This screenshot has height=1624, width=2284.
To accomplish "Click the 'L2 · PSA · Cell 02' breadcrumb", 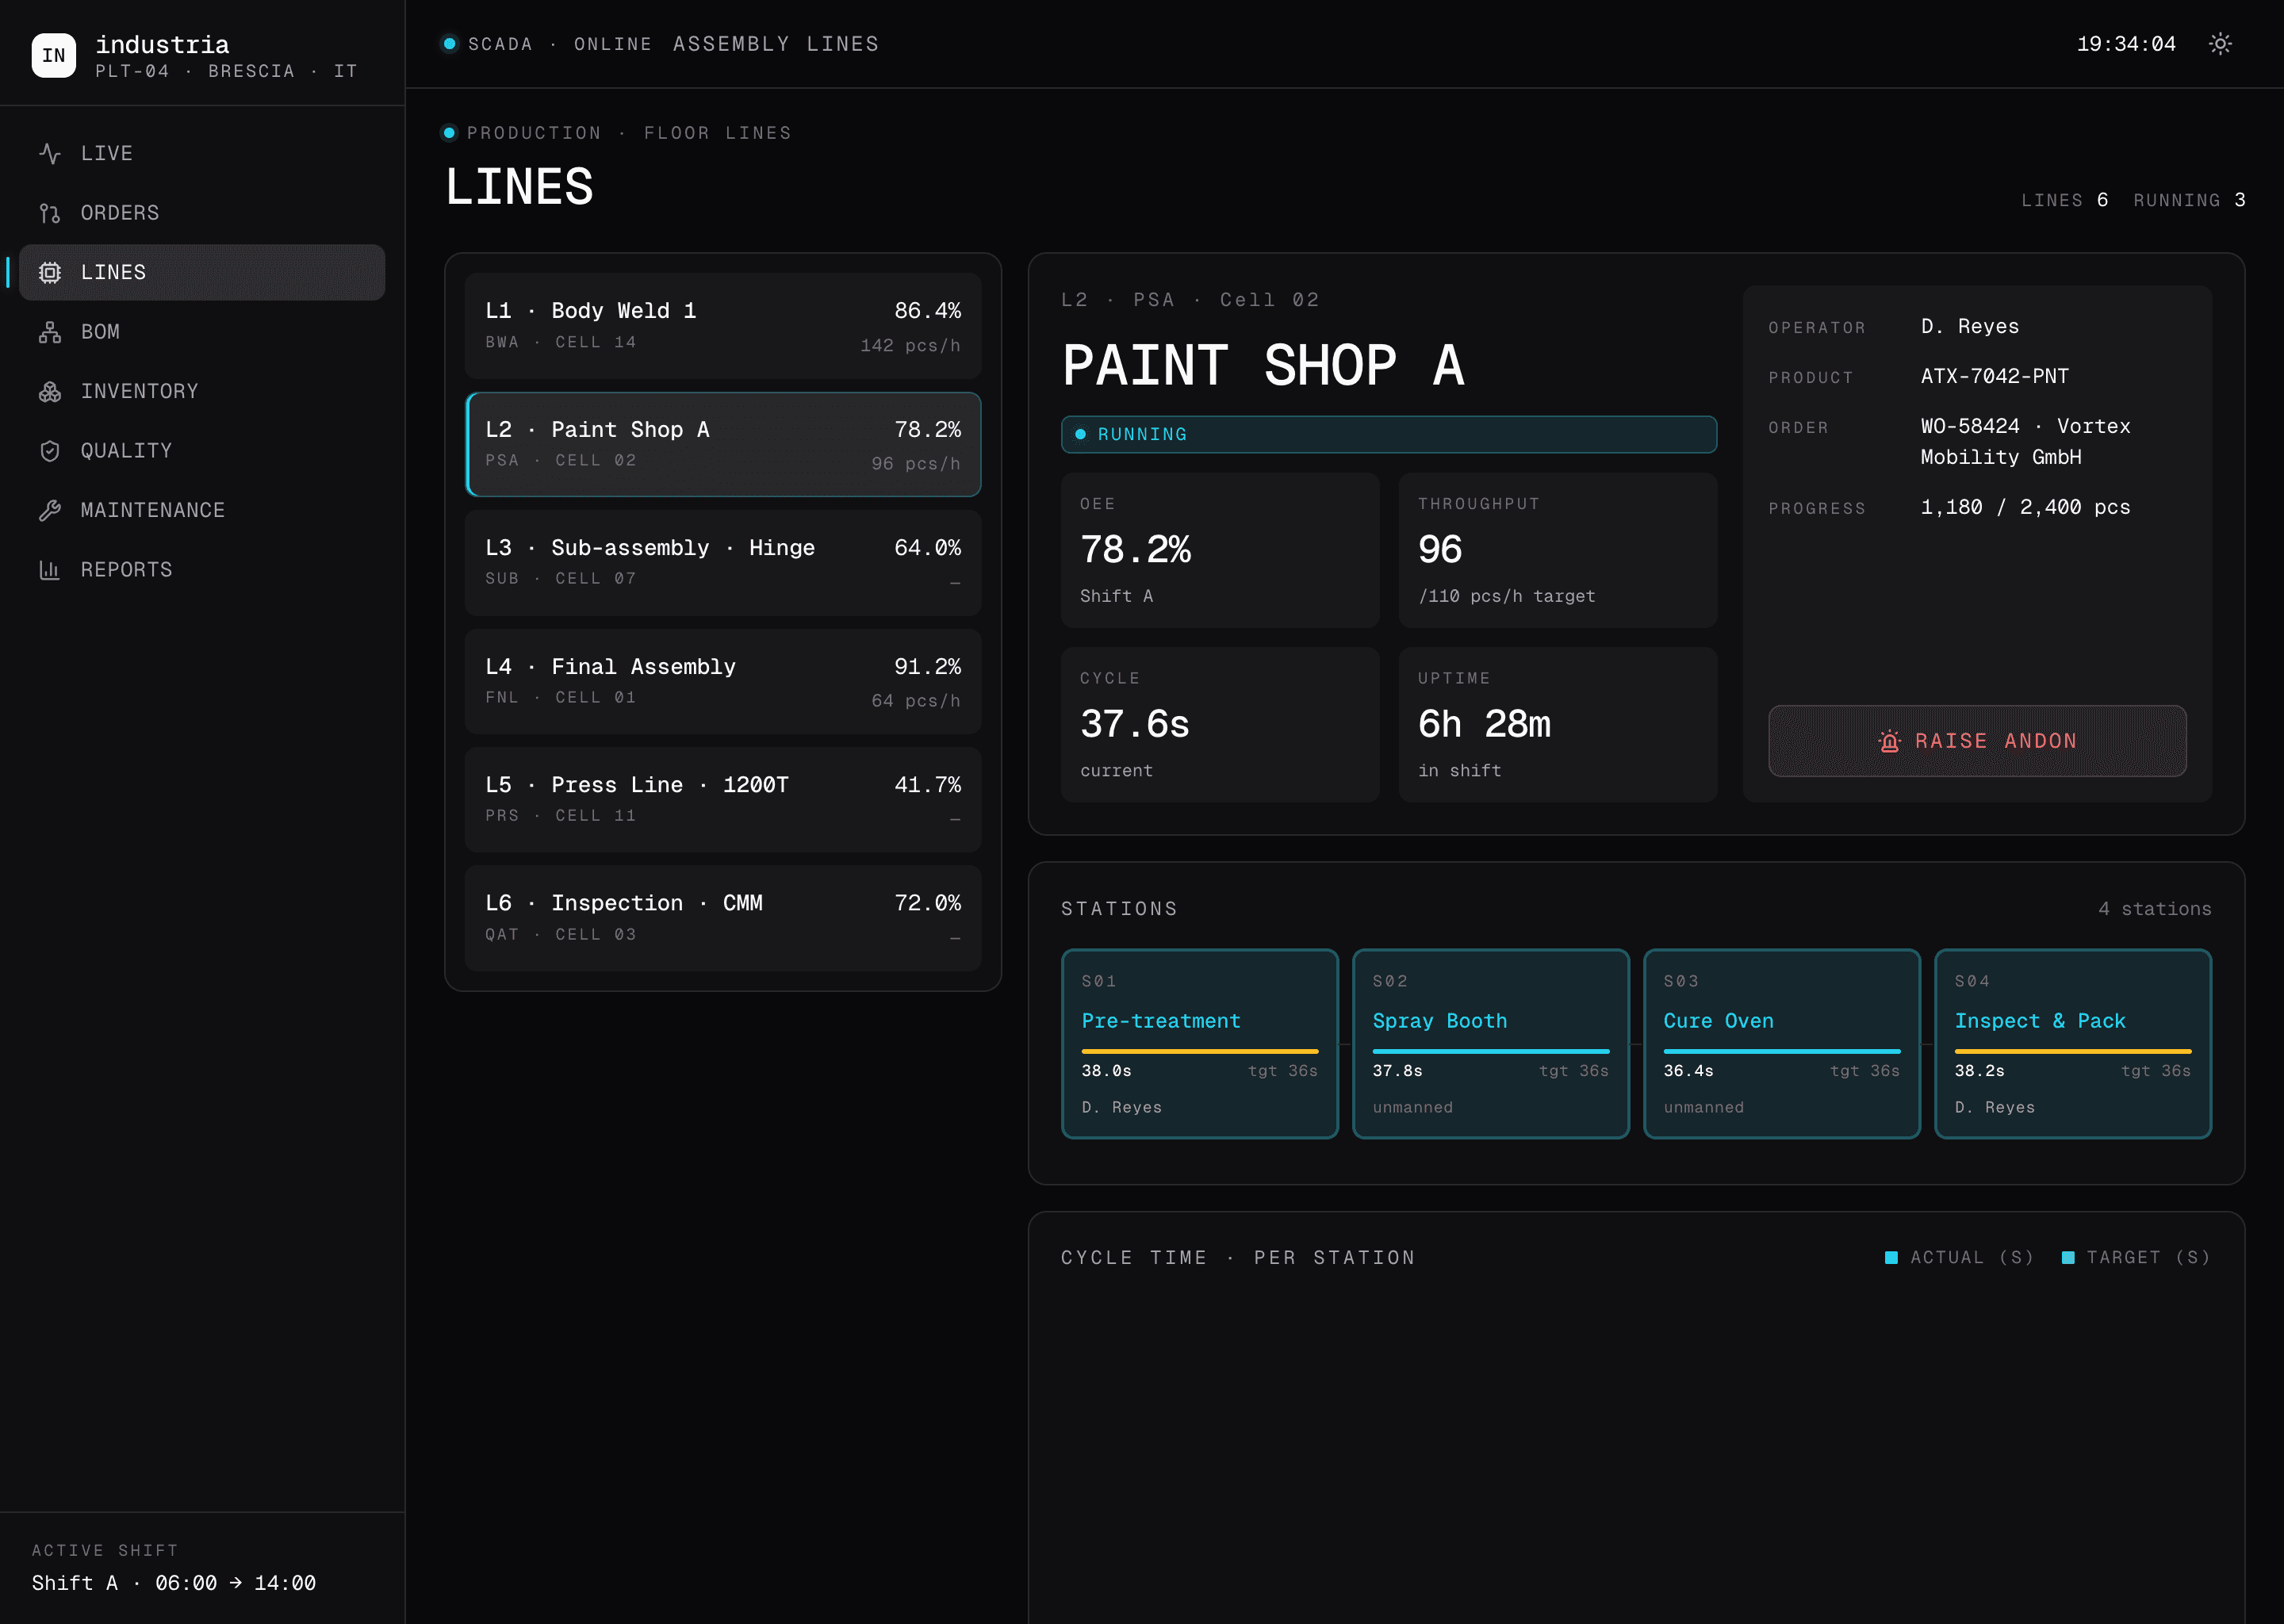I will pos(1190,300).
